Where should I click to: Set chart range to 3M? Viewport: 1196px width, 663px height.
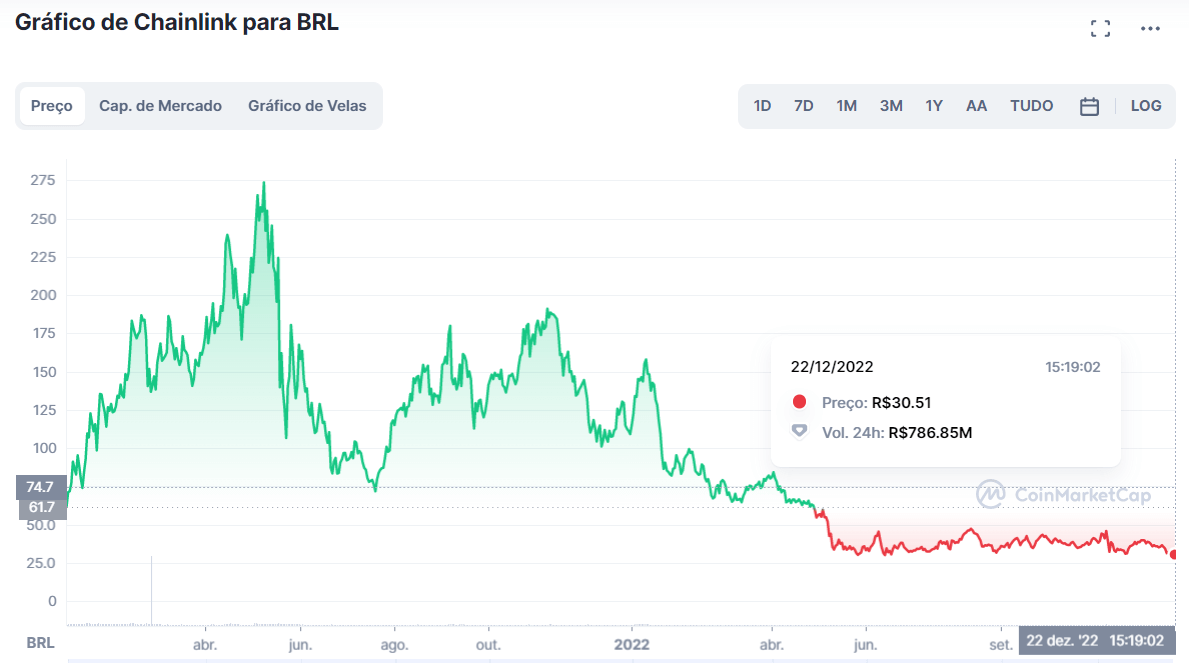pyautogui.click(x=891, y=106)
